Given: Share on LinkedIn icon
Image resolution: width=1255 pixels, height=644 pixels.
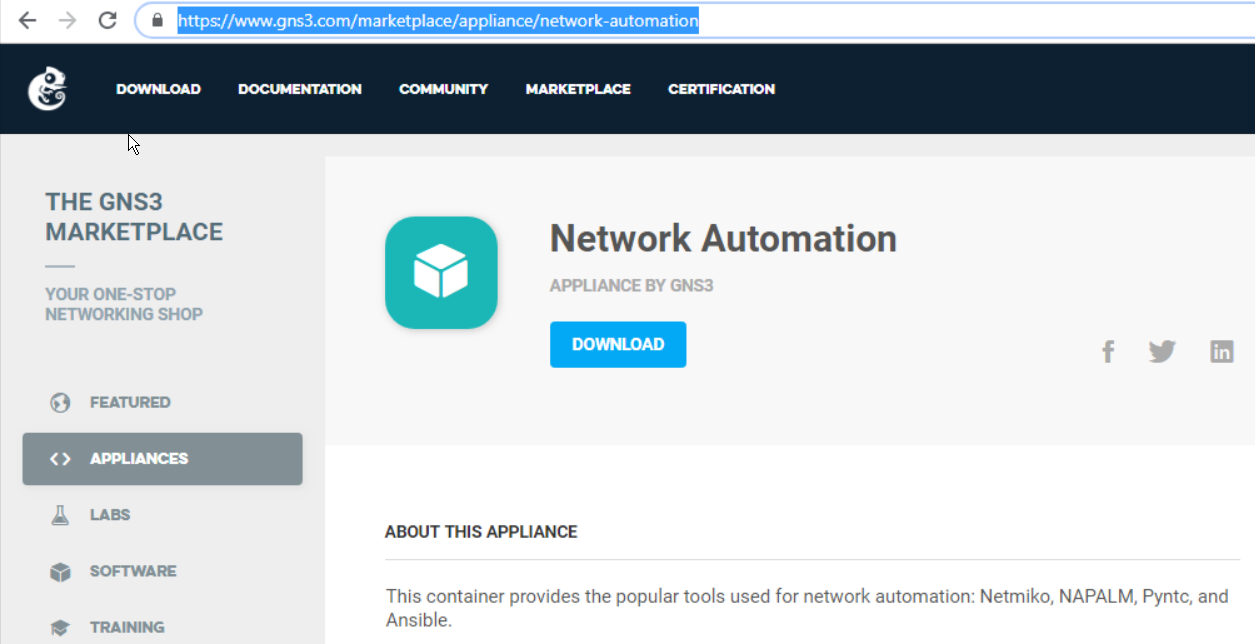Looking at the screenshot, I should point(1222,351).
